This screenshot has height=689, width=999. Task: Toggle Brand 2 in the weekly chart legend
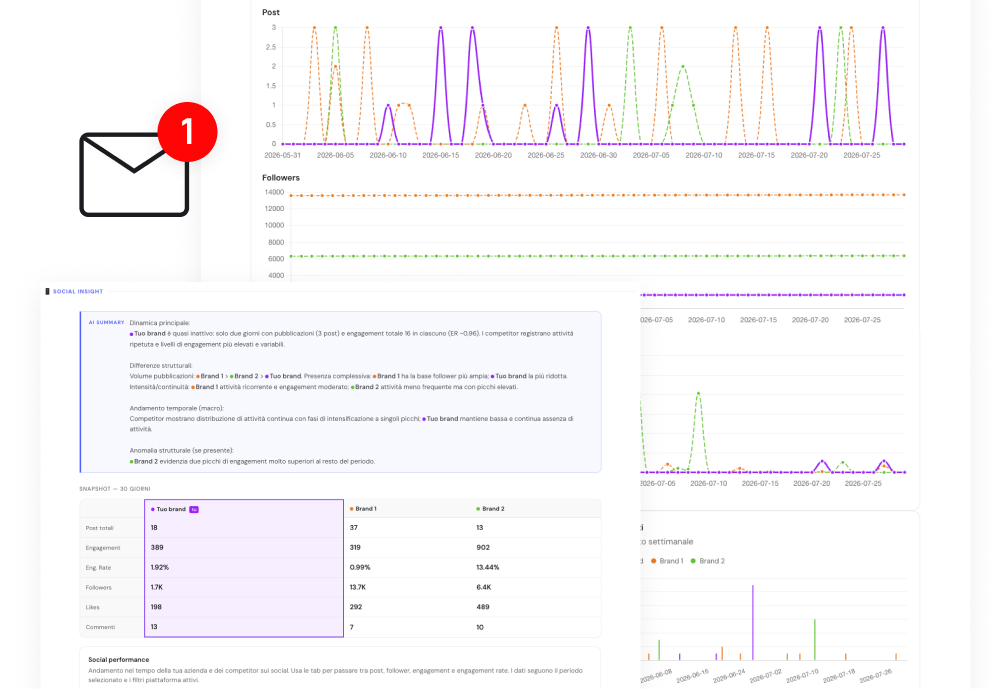(707, 561)
